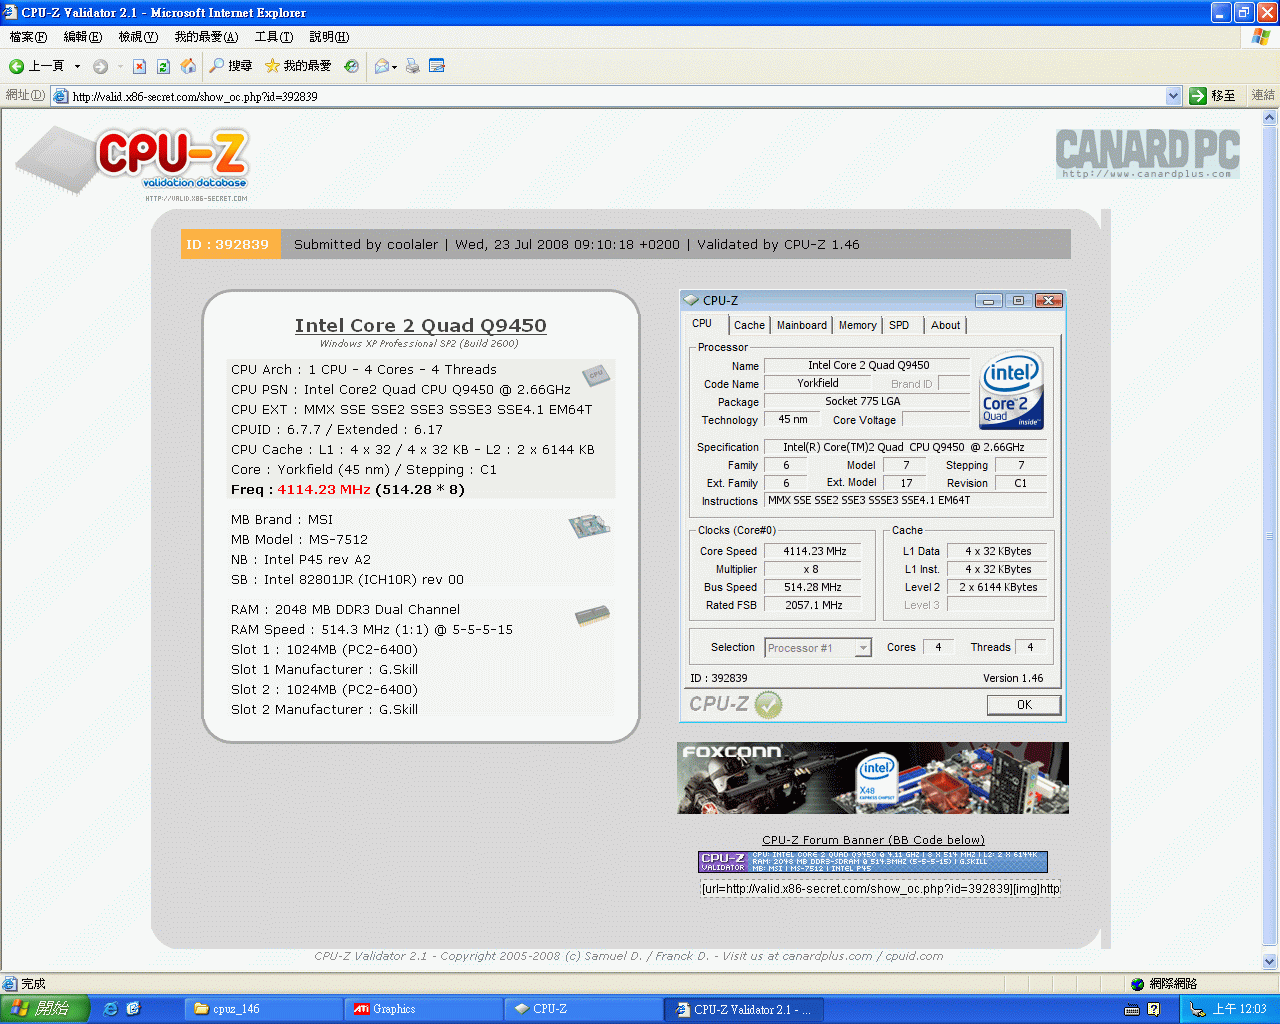Switch to CPU-Z taskbar window
The image size is (1280, 1024).
click(x=583, y=1009)
